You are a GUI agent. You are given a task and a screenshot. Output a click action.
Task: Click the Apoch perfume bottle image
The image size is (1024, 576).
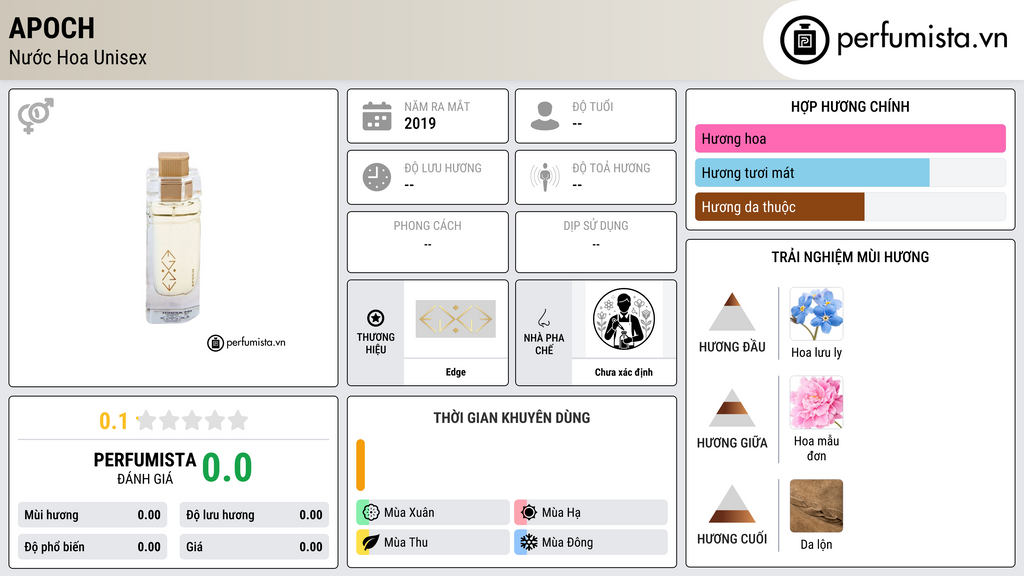coord(173,238)
